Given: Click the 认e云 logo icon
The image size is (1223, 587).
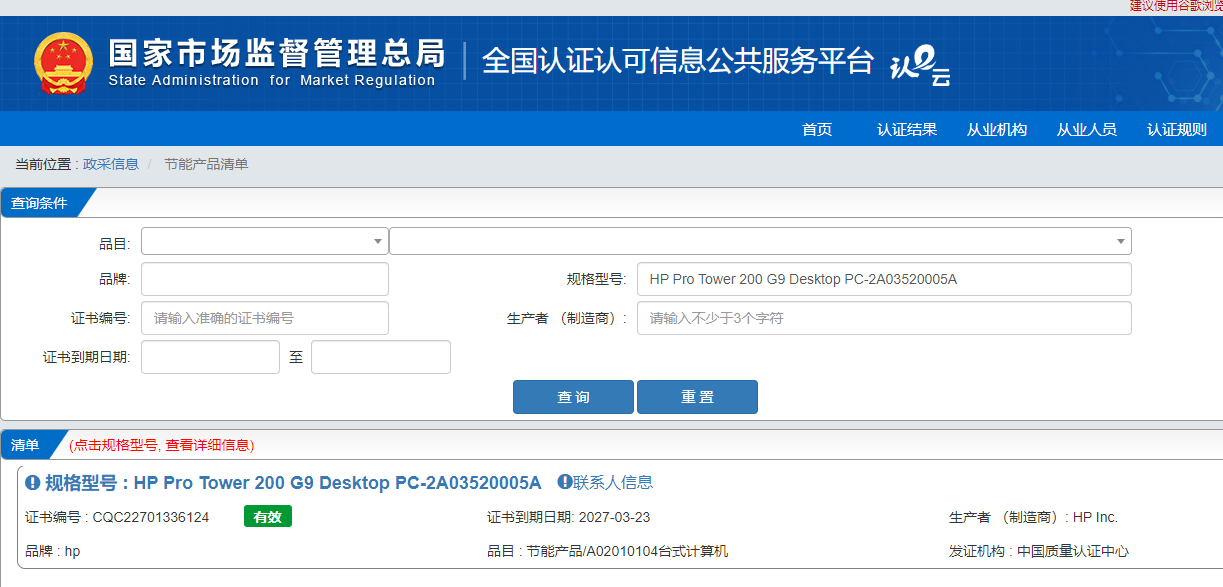Looking at the screenshot, I should [x=920, y=67].
